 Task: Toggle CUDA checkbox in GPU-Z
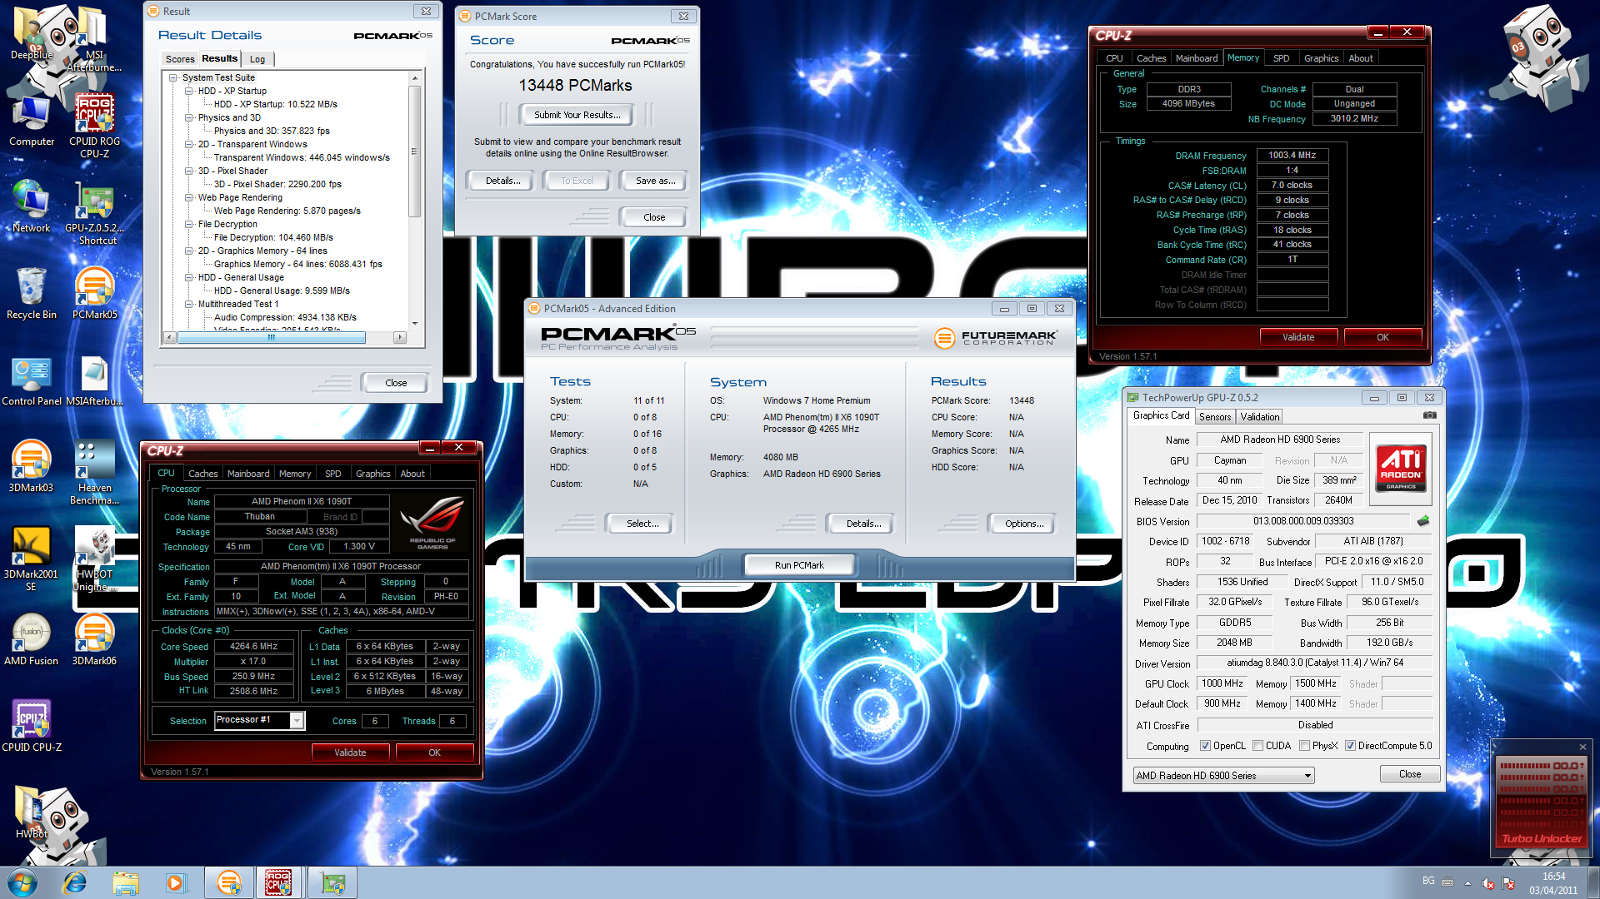[1258, 746]
